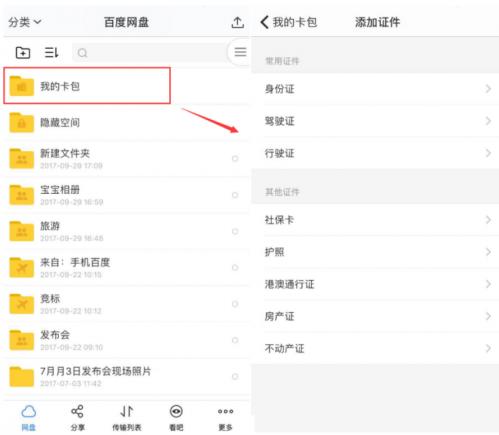Open the 更多 more tab

(226, 418)
